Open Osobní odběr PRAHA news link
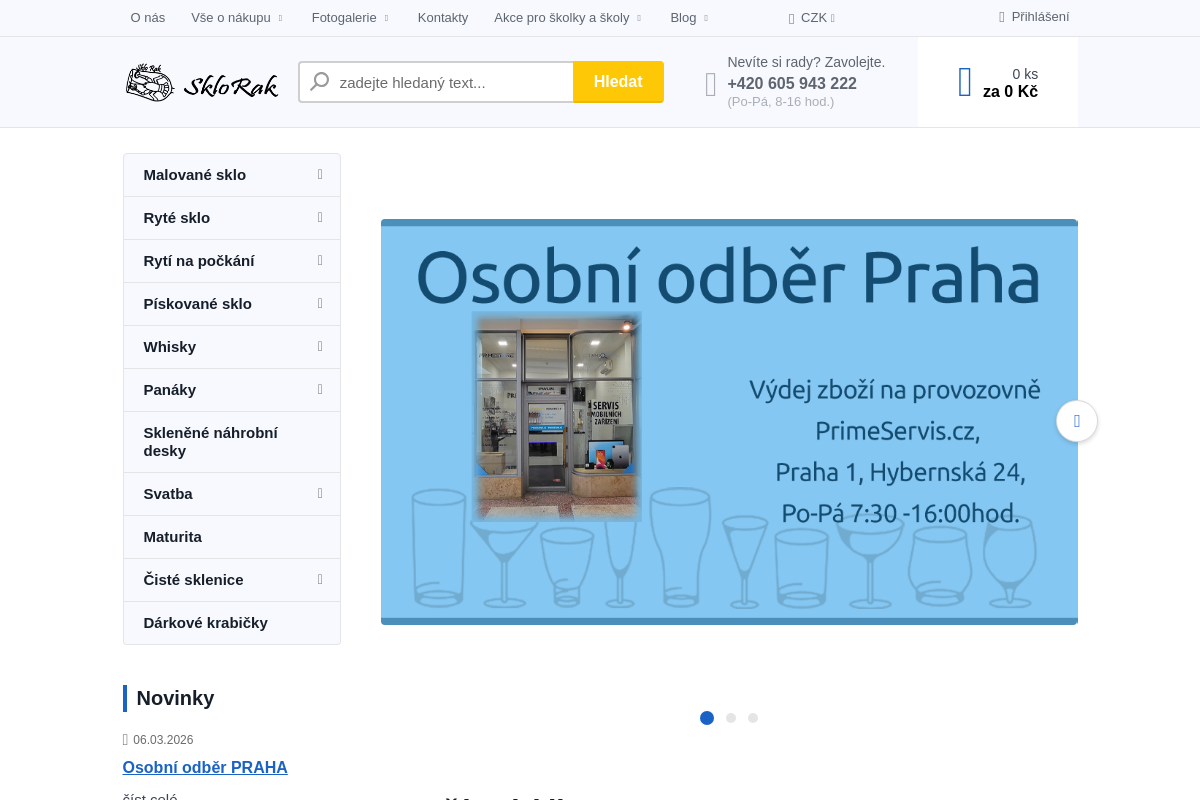Image resolution: width=1200 pixels, height=800 pixels. (205, 768)
